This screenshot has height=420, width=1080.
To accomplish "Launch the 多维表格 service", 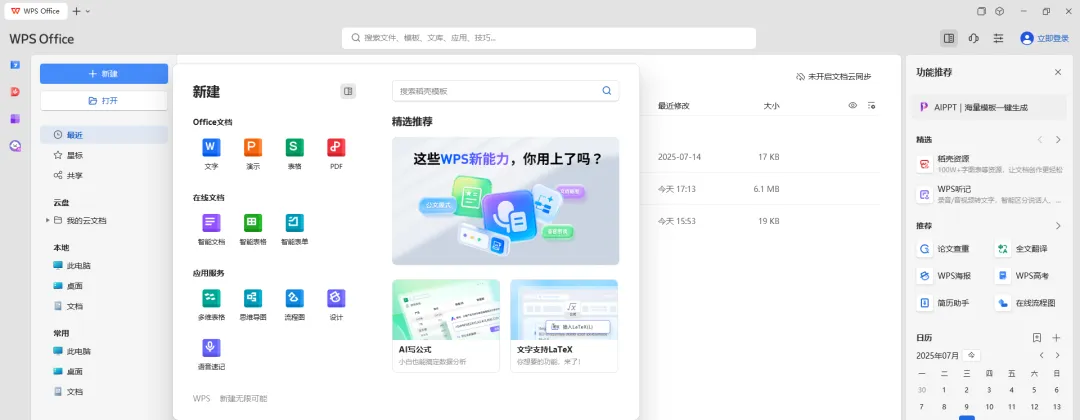I will pyautogui.click(x=211, y=305).
